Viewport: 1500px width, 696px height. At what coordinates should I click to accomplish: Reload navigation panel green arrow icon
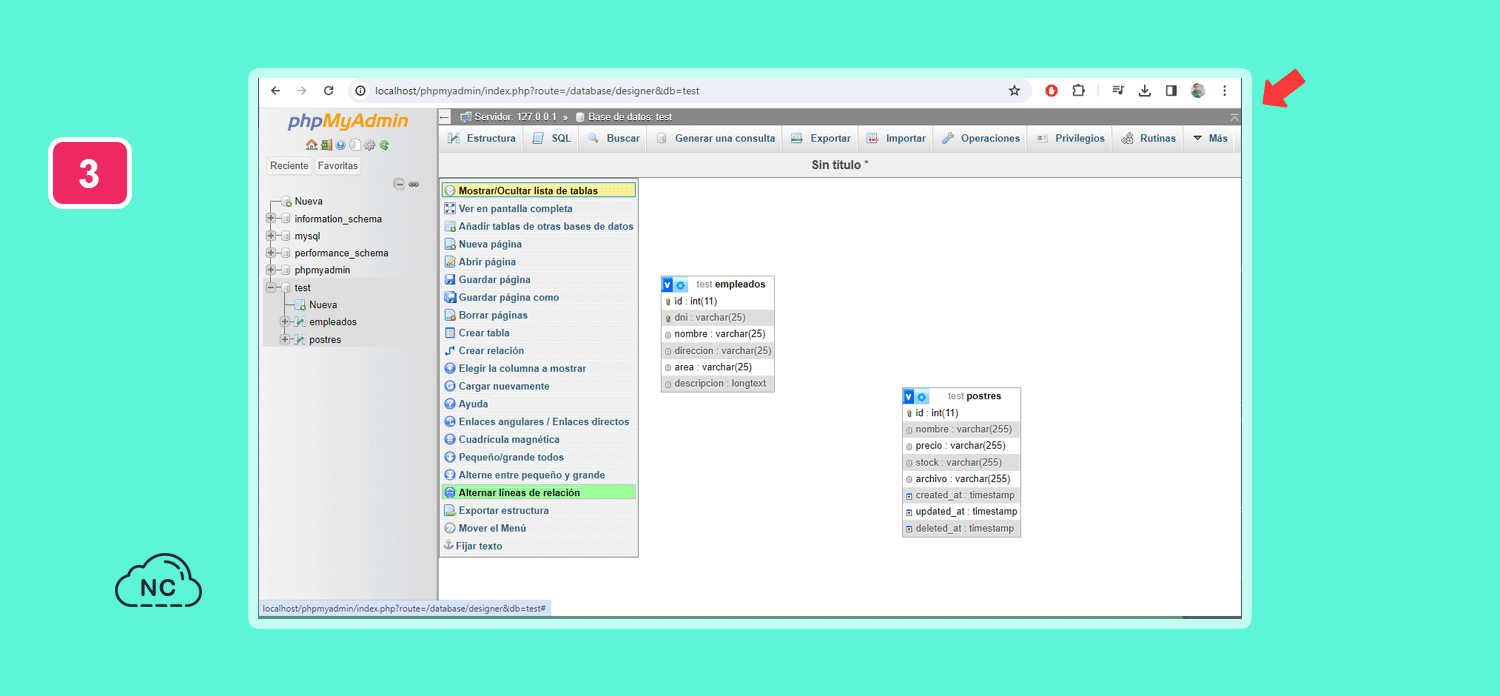coord(384,145)
